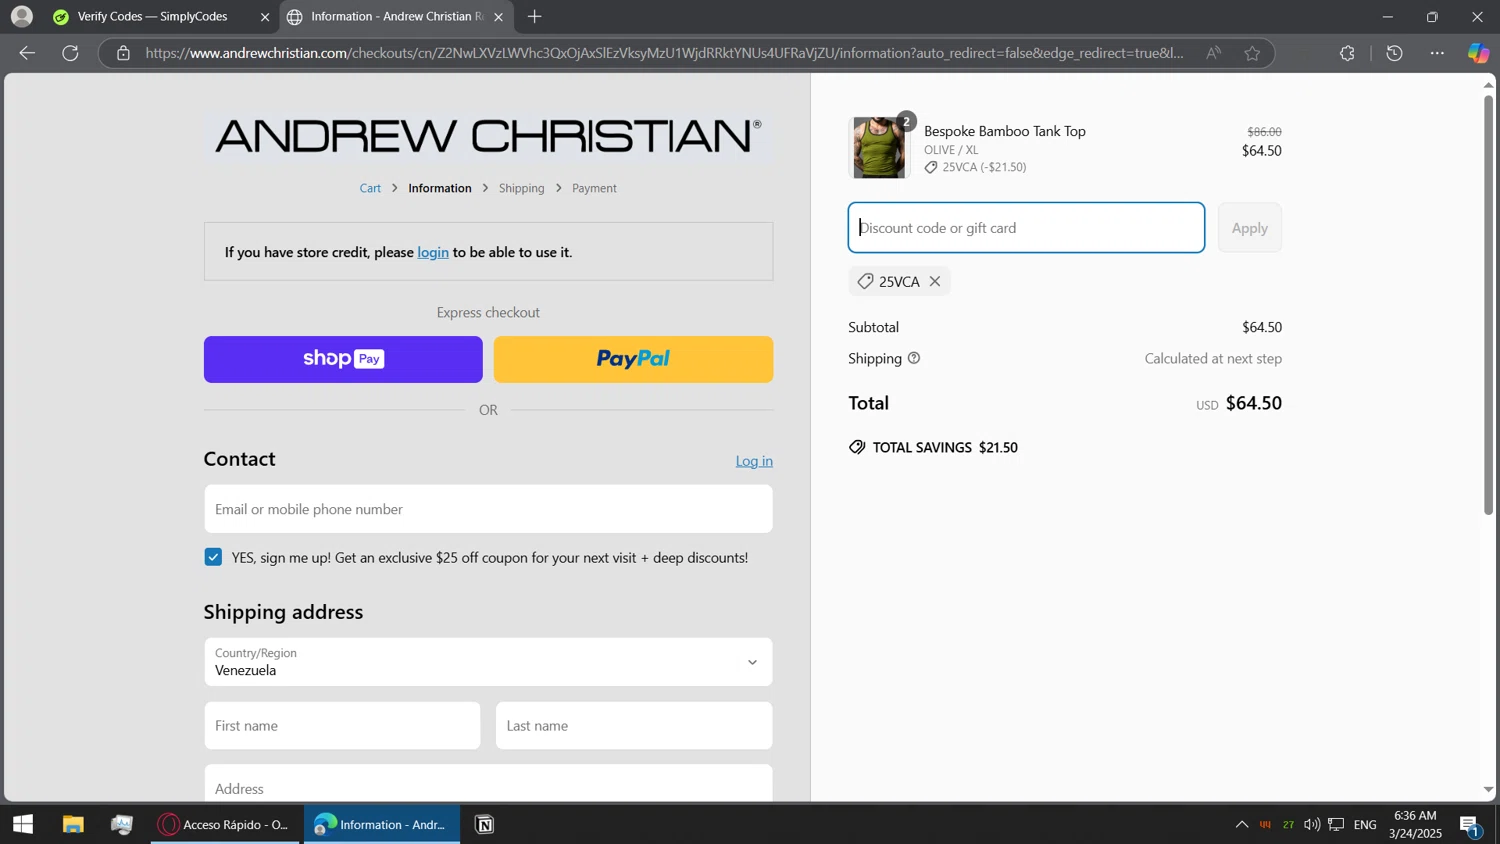Open Notion from the taskbar
Image resolution: width=1500 pixels, height=844 pixels.
[485, 825]
